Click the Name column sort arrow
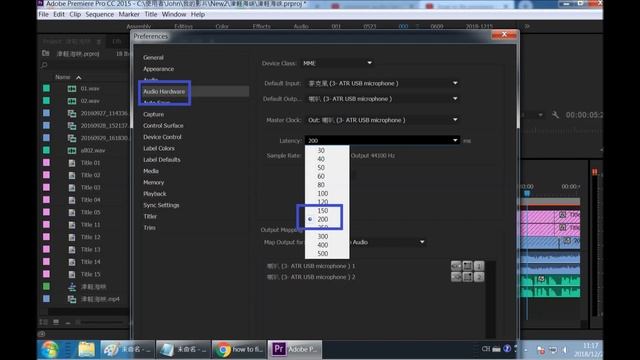The height and width of the screenshot is (360, 640). pyautogui.click(x=79, y=77)
